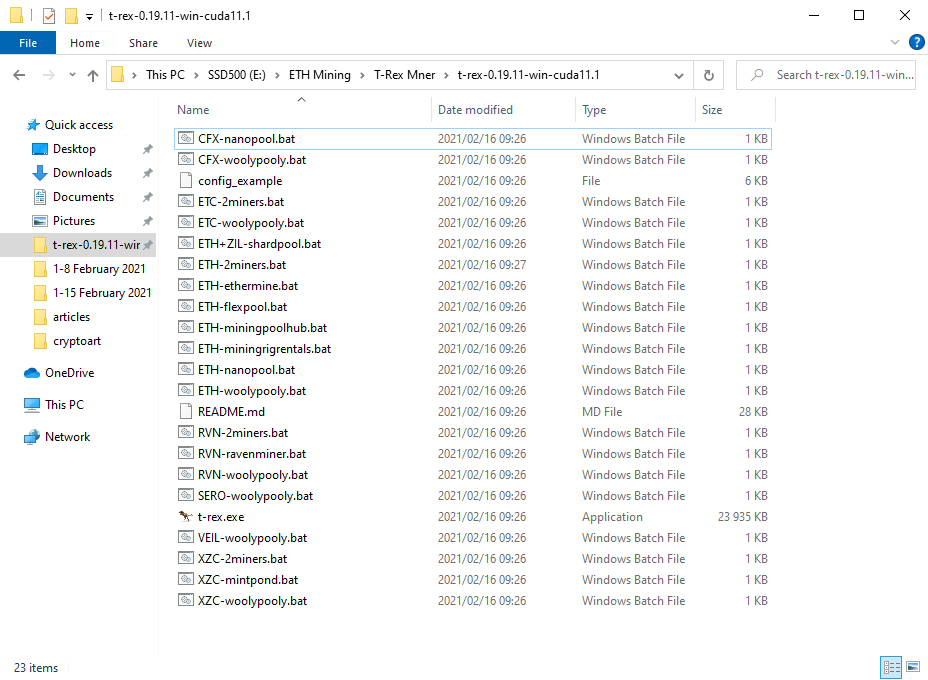Image resolution: width=928 pixels, height=680 pixels.
Task: Select ETH-ethermine.bat batch file icon
Action: [186, 285]
